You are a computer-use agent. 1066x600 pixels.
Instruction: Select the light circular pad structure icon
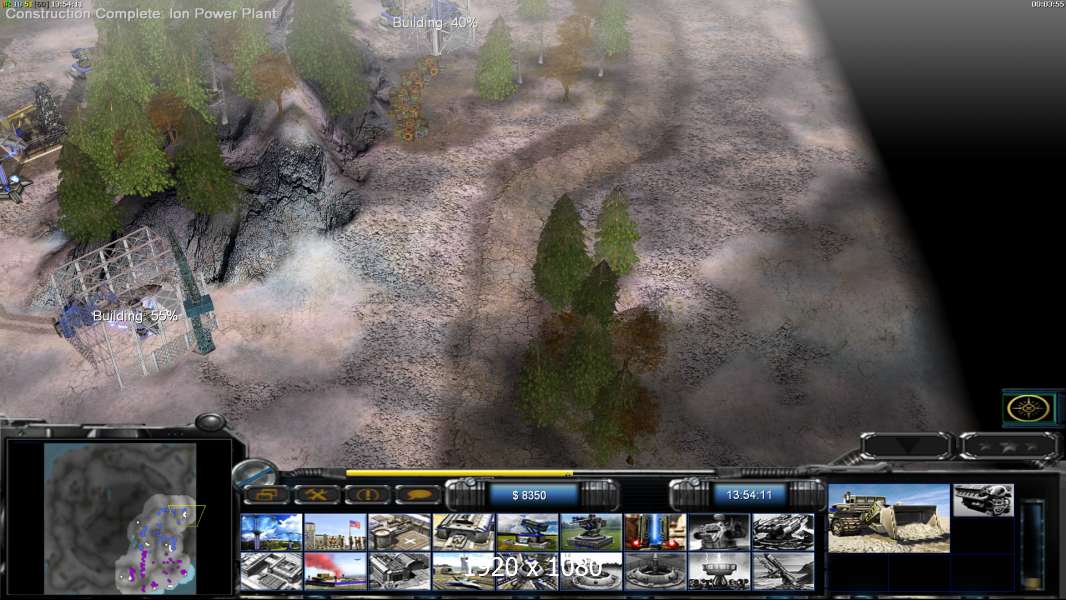point(591,571)
